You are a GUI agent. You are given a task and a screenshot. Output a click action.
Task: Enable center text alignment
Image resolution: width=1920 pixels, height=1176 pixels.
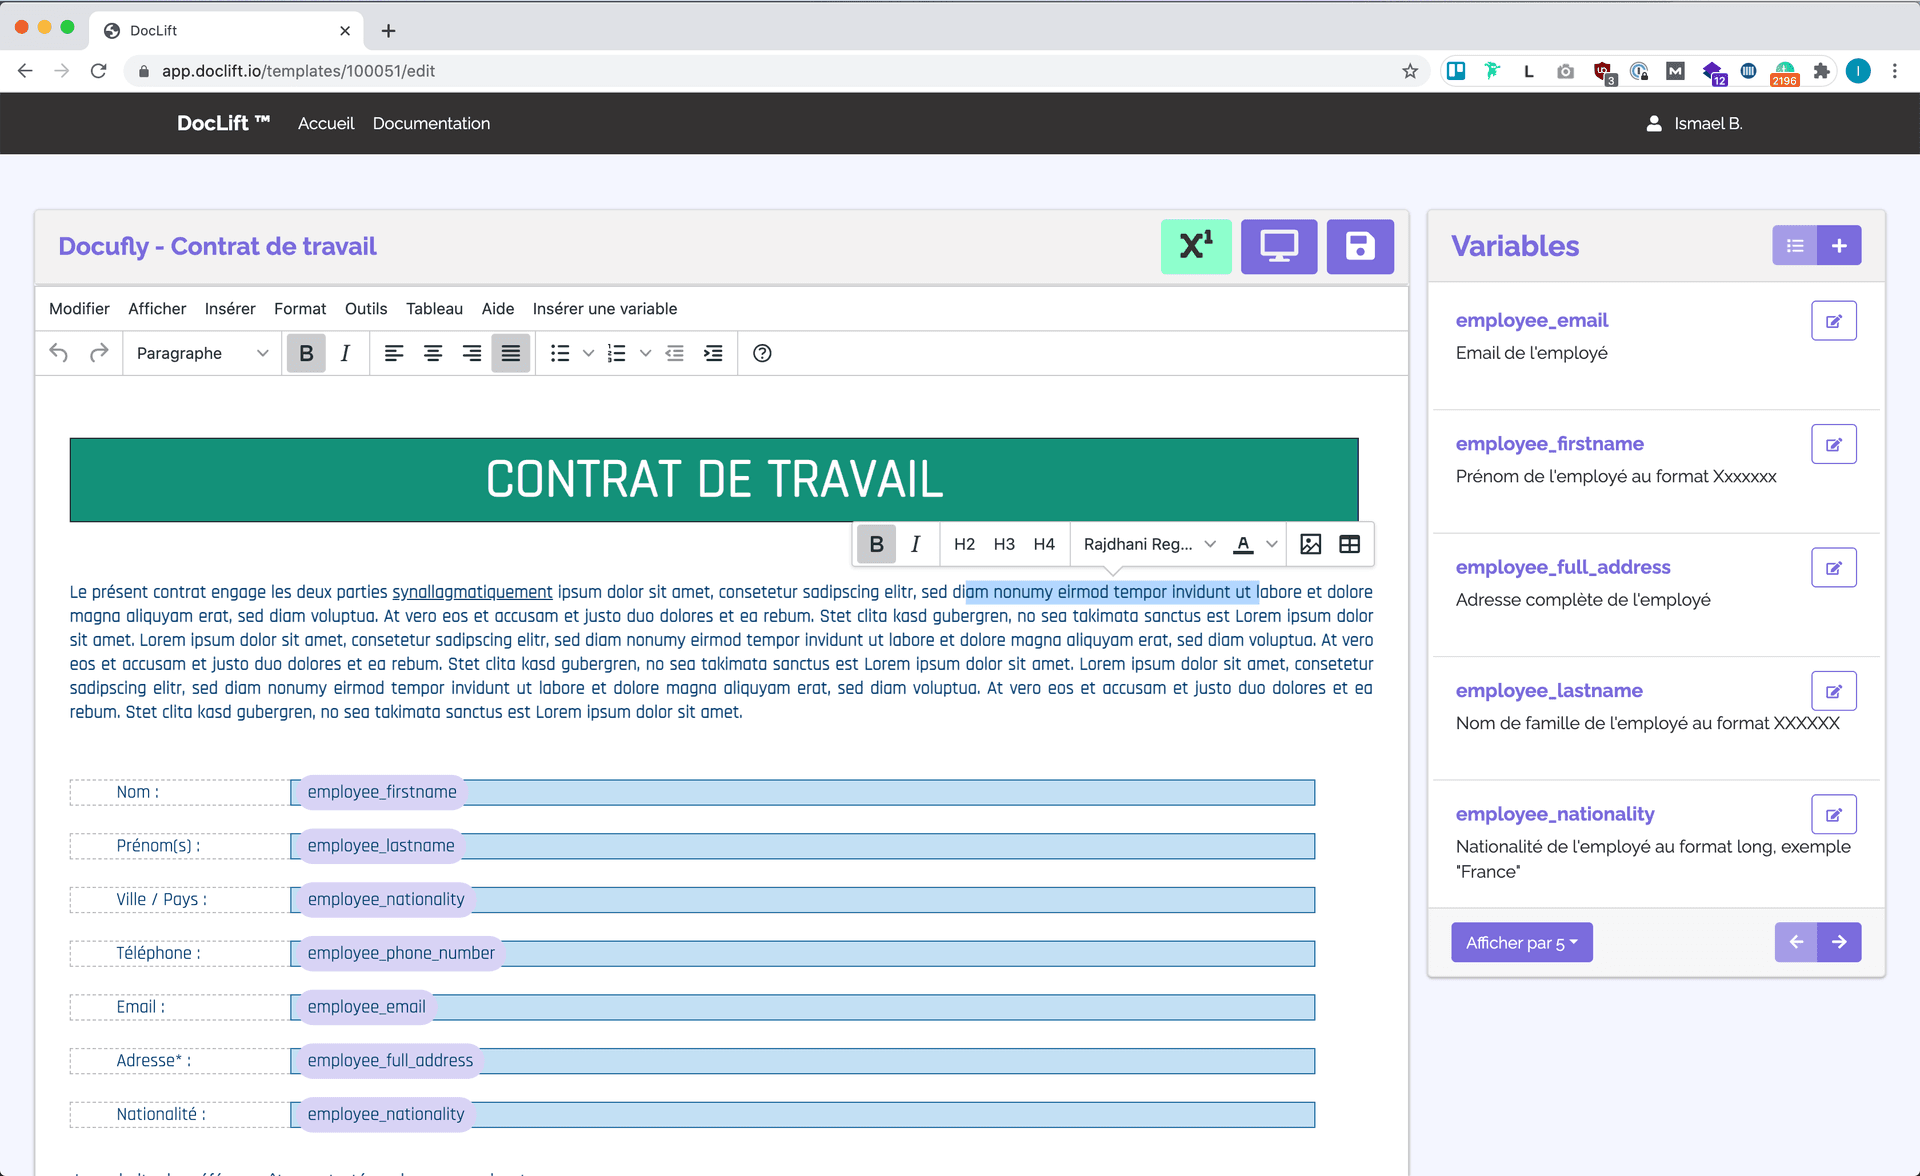[433, 353]
